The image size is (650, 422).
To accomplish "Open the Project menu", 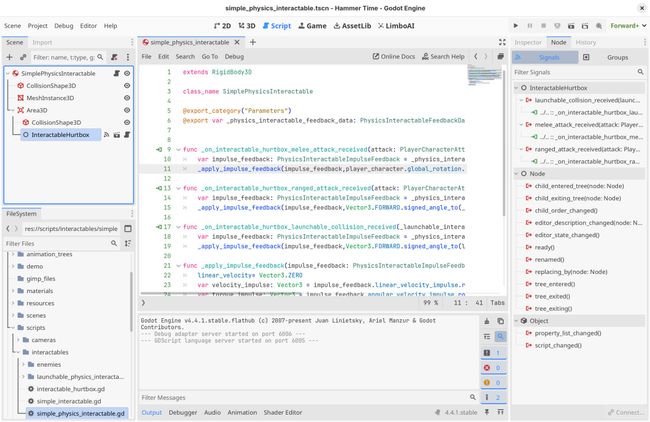I will (x=37, y=26).
